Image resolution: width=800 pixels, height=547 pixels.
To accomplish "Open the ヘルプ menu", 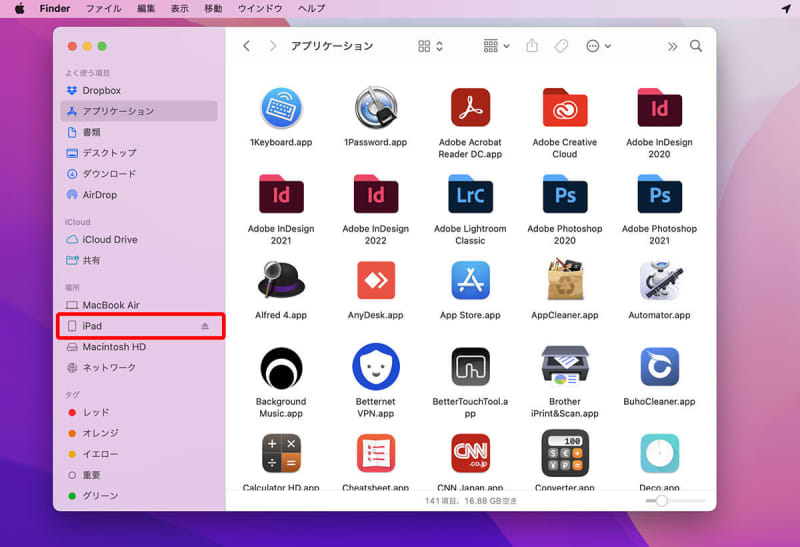I will coord(311,9).
